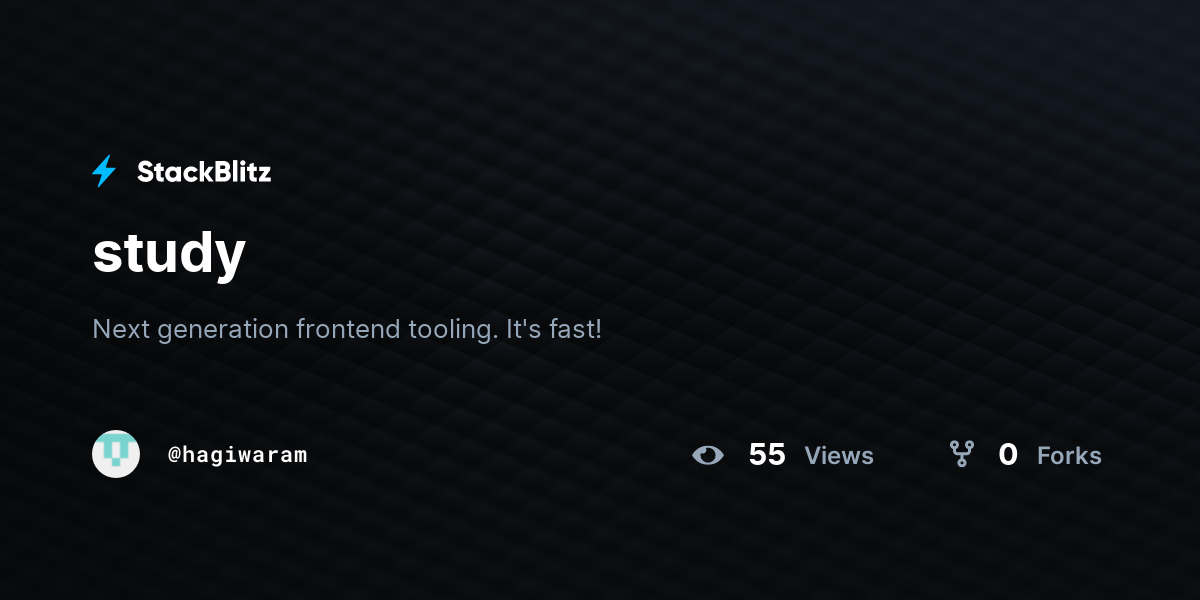Select the StackBlitz wordmark text

click(x=204, y=172)
